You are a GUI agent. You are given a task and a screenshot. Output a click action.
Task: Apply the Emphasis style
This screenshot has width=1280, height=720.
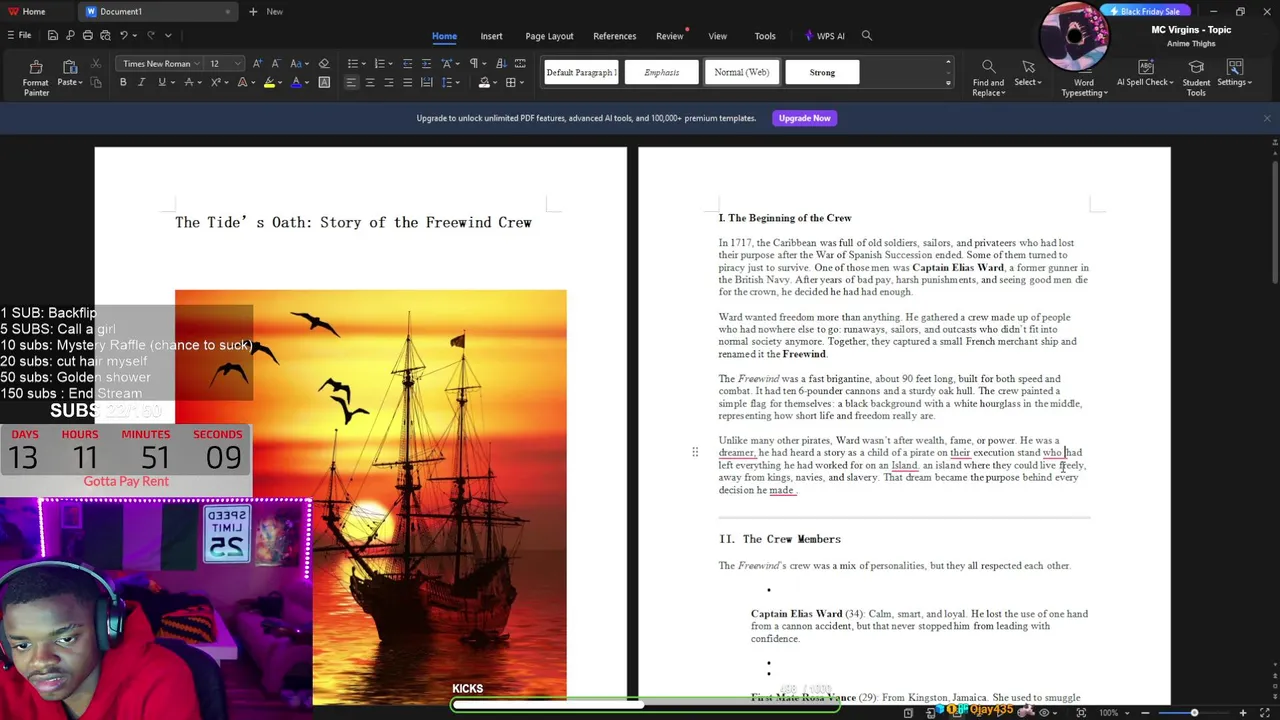pos(661,72)
